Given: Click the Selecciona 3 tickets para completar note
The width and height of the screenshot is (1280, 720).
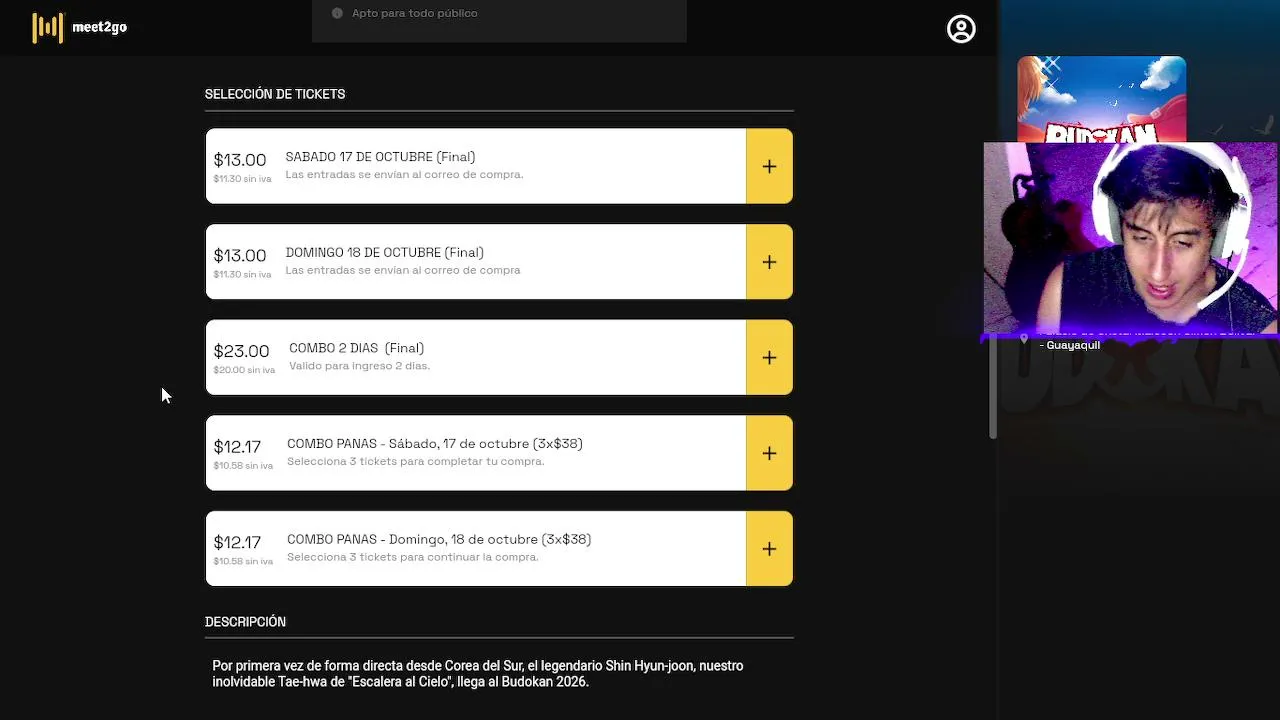Looking at the screenshot, I should [416, 462].
